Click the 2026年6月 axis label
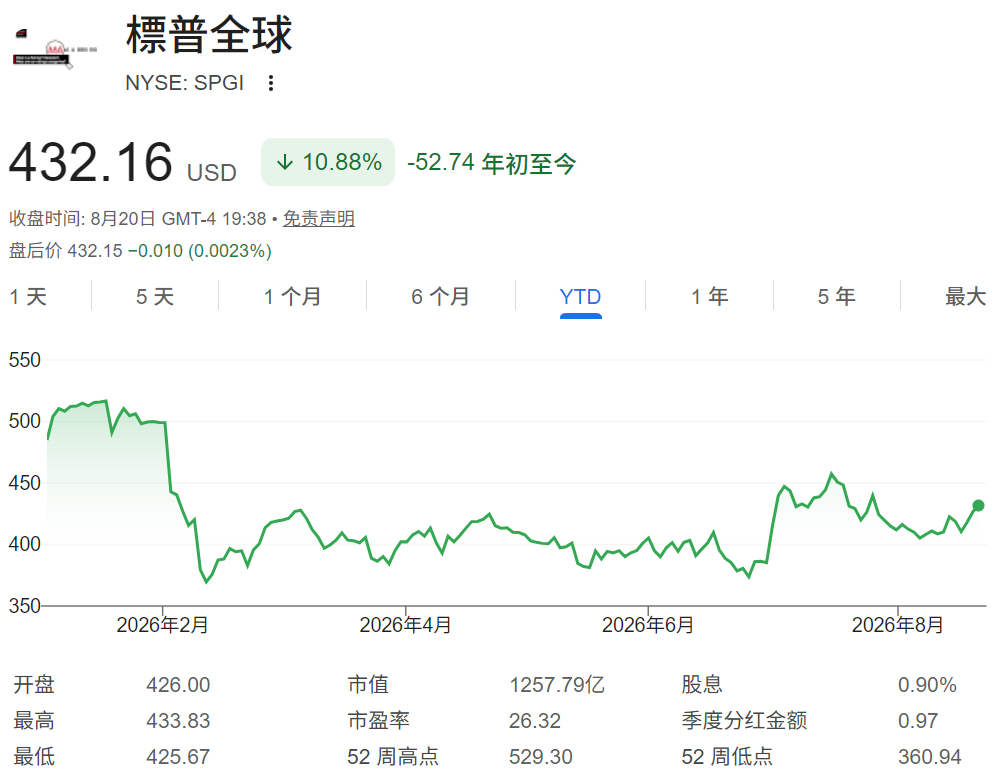Image resolution: width=997 pixels, height=776 pixels. pos(648,625)
